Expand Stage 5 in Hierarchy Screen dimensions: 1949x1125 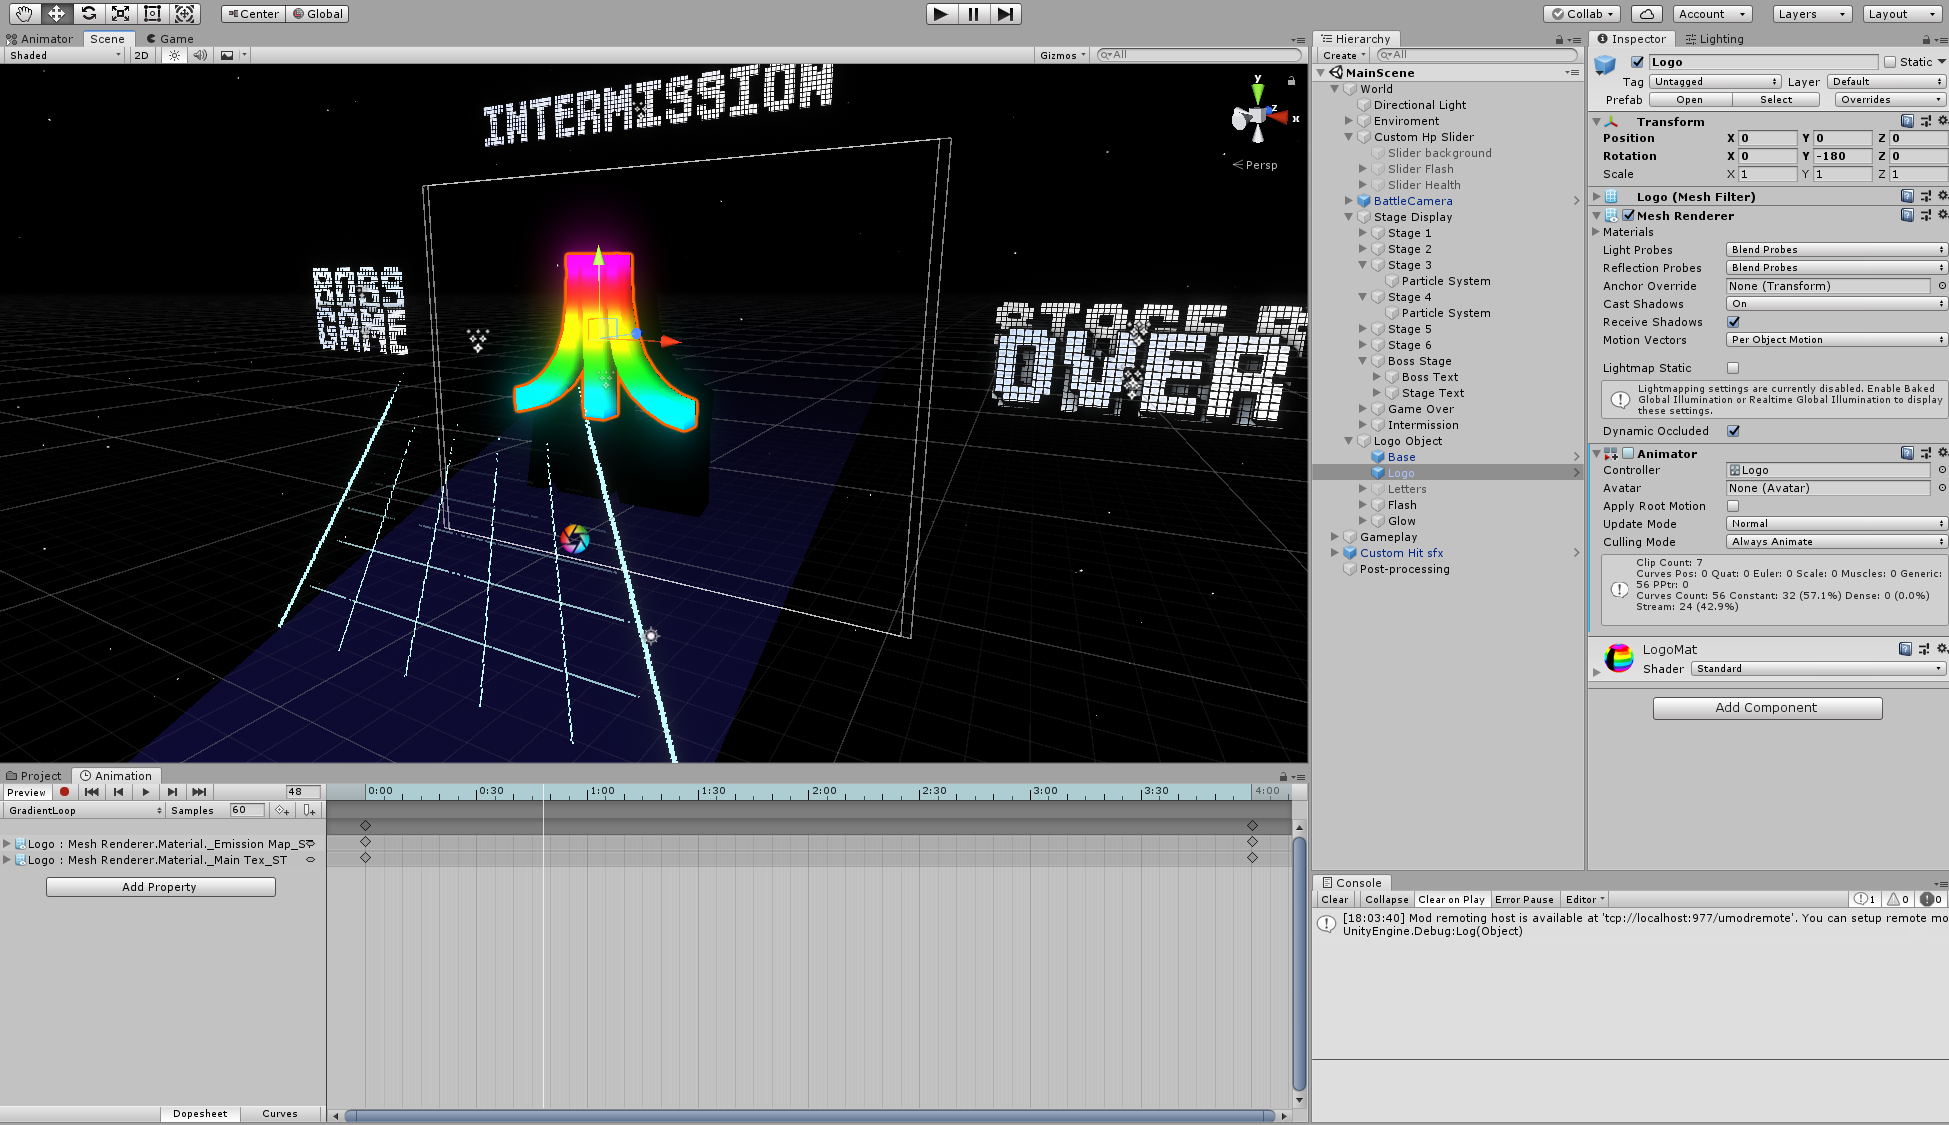(x=1363, y=329)
